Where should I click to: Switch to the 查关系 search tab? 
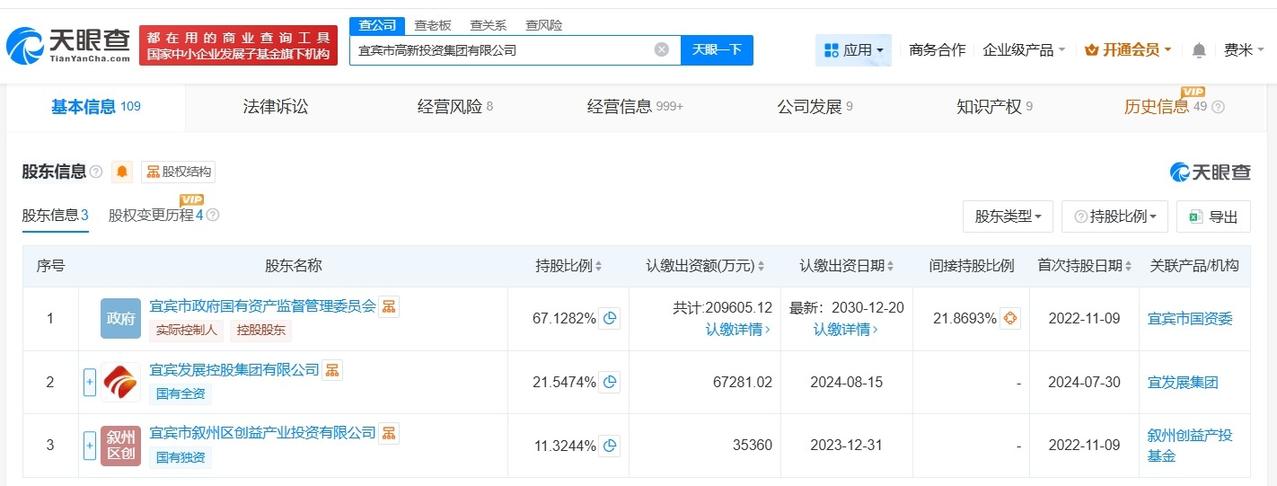488,25
